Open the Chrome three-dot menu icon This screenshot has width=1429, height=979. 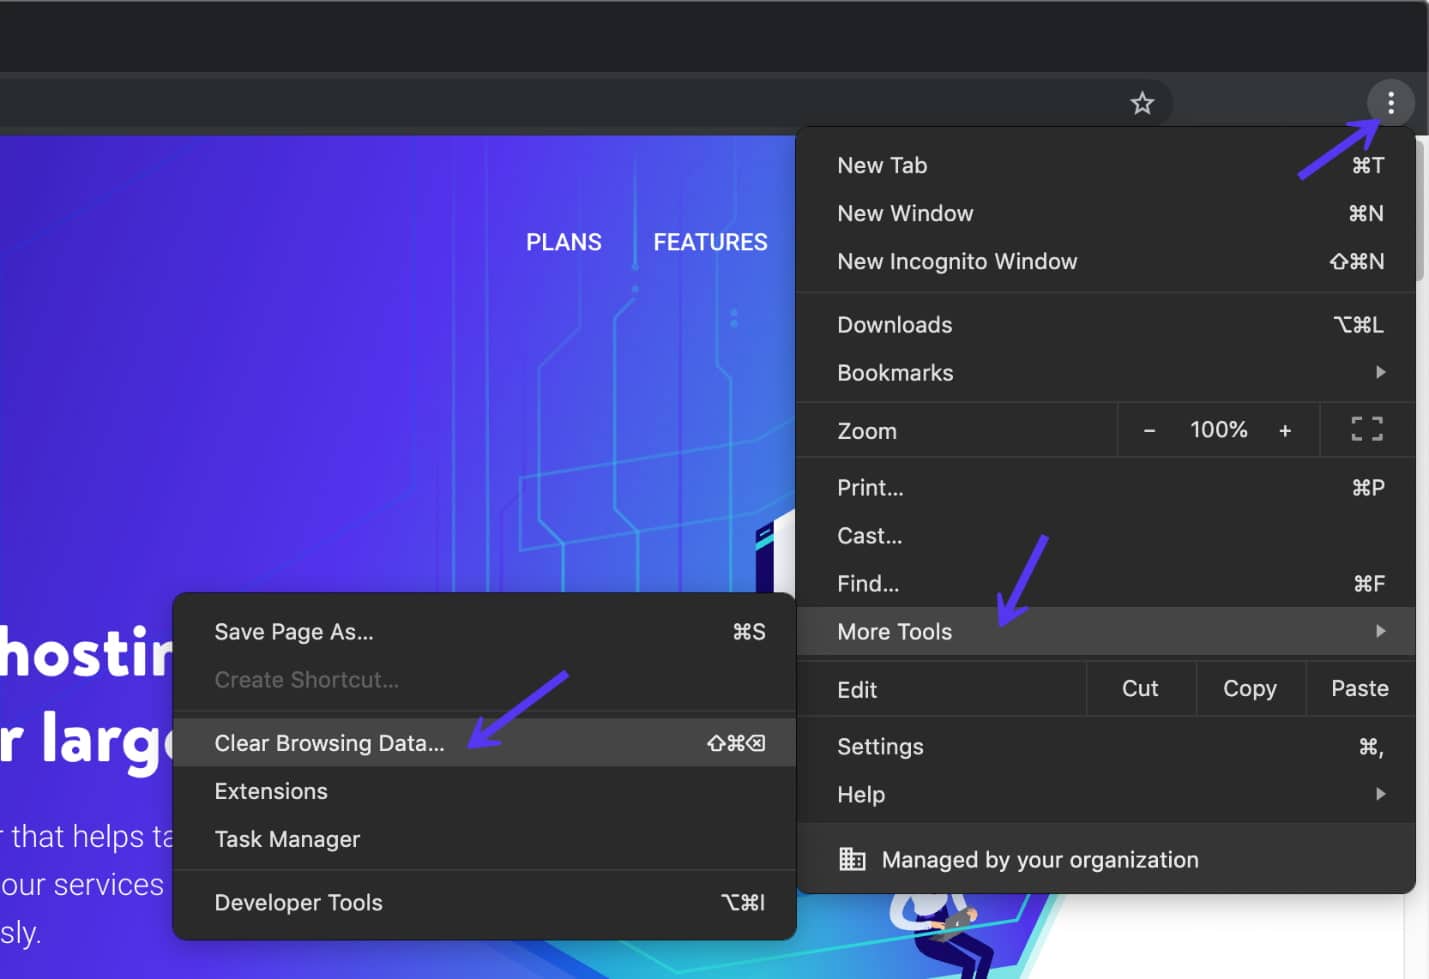1391,103
